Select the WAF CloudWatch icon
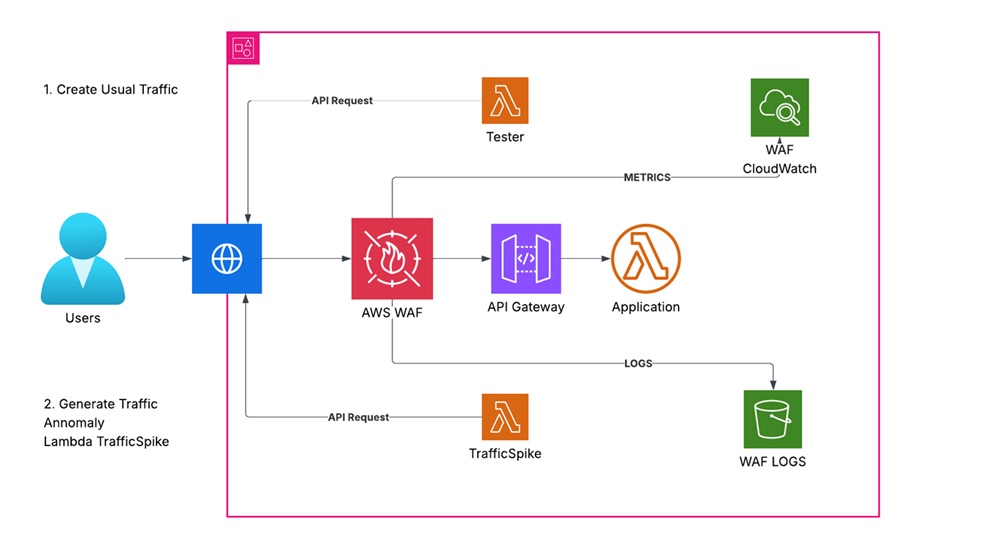 [779, 107]
